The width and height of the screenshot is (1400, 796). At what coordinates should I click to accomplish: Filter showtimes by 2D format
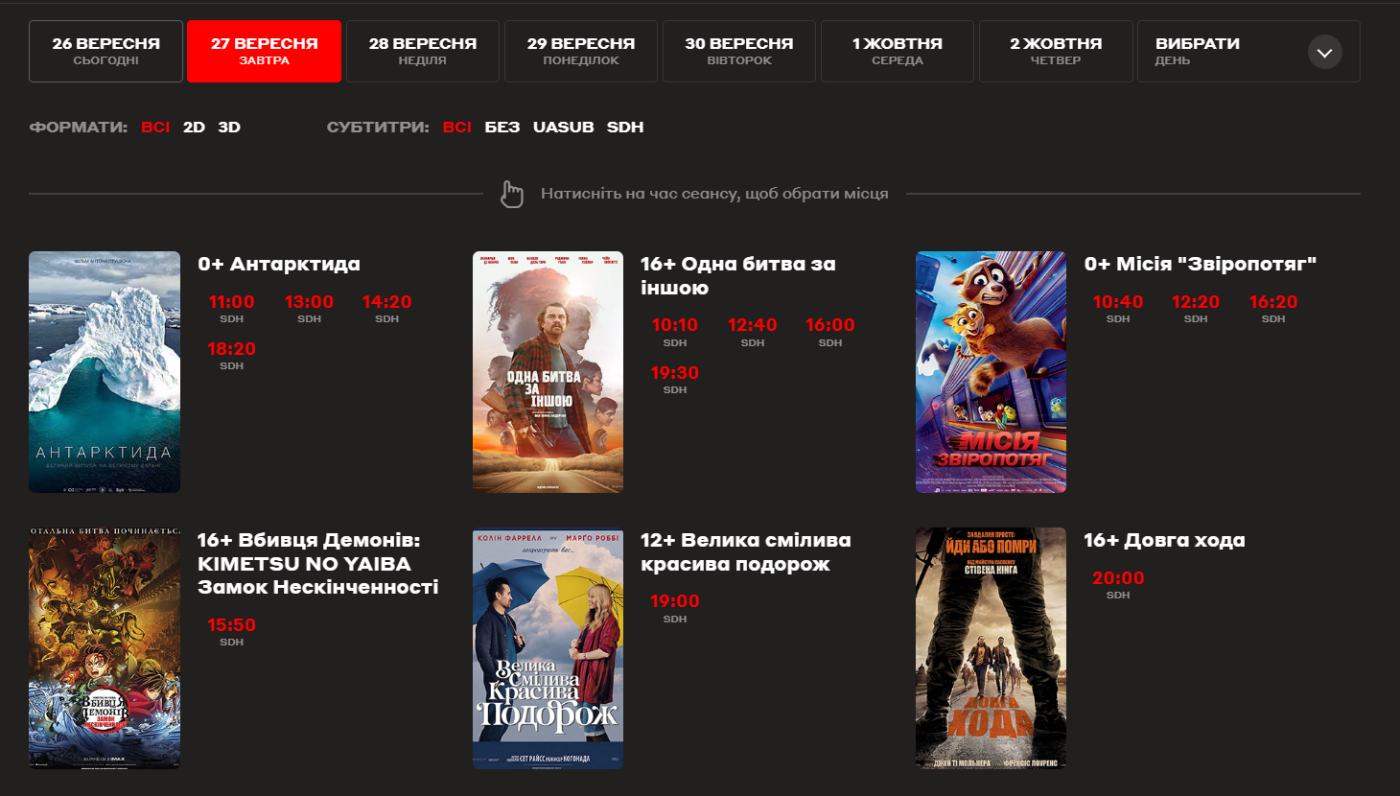[x=194, y=127]
